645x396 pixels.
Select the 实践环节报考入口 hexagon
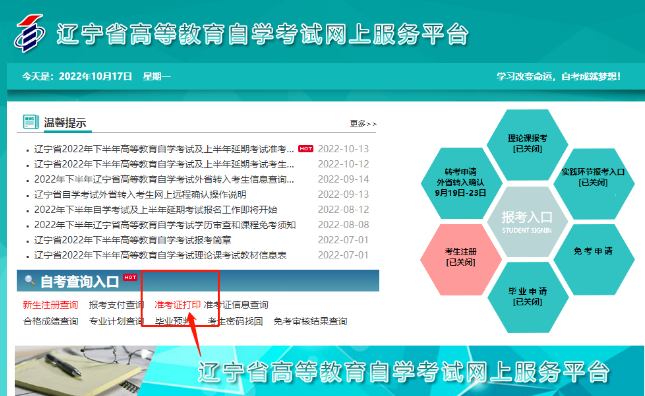coord(593,183)
